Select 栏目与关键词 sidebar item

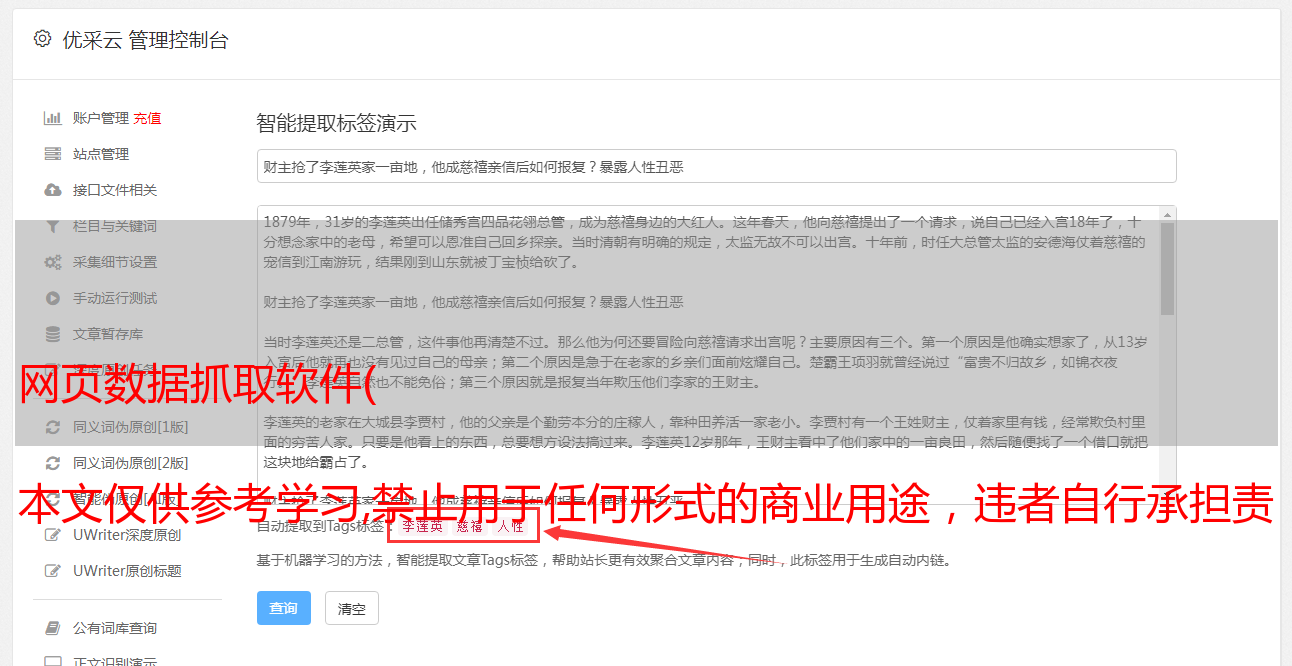pos(115,226)
